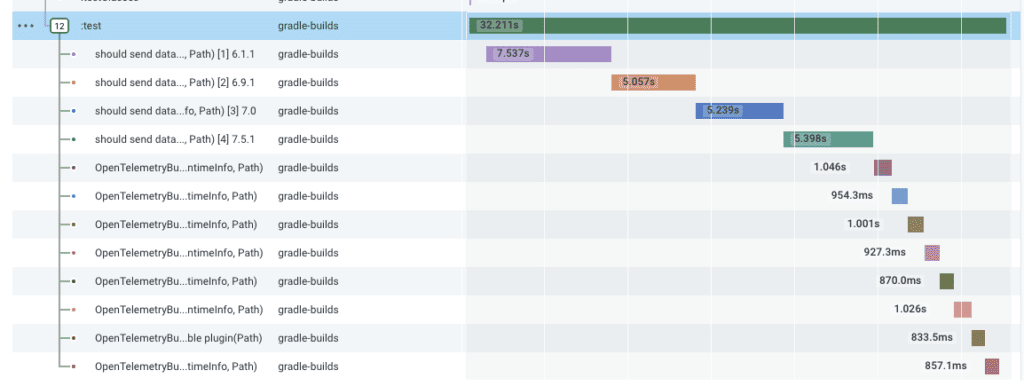1024x386 pixels.
Task: Click the pink 927.3ms span block
Action: 932,253
